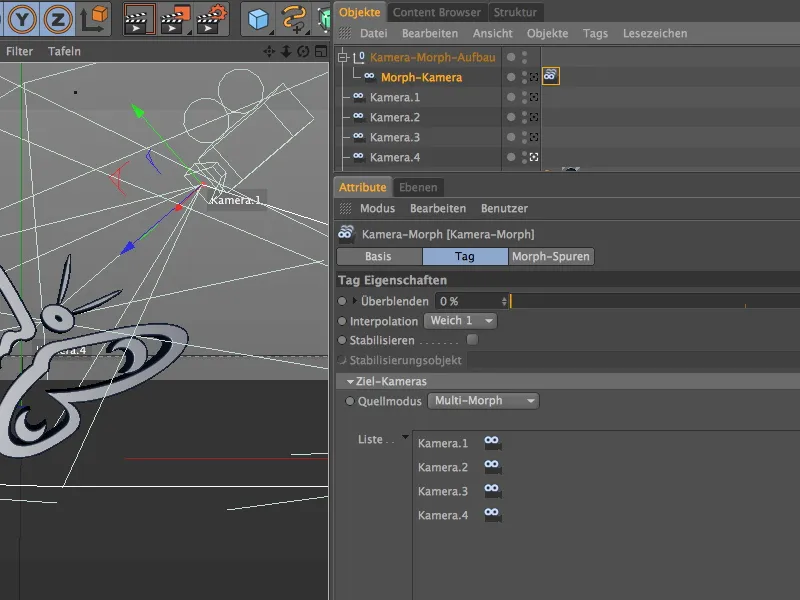800x600 pixels.
Task: Click the Überblenden slider track
Action: [655, 301]
